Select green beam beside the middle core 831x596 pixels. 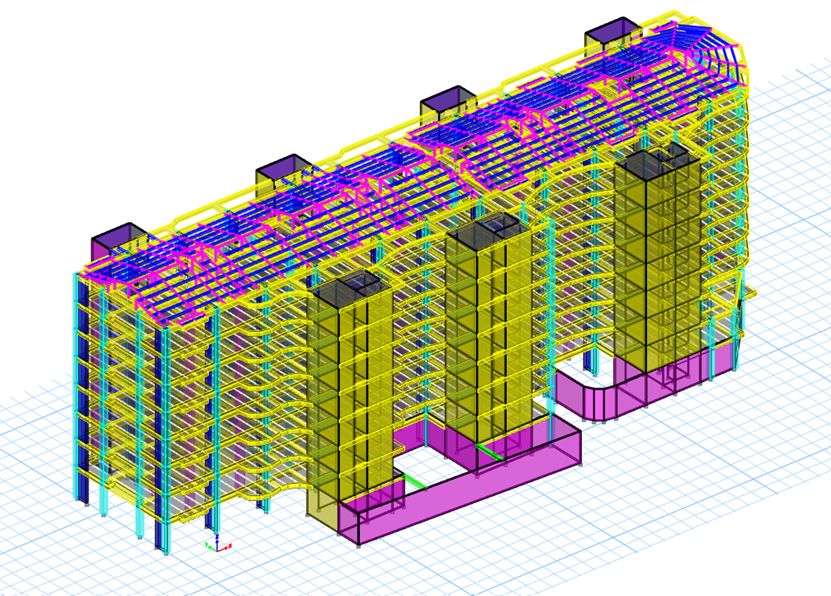(489, 453)
